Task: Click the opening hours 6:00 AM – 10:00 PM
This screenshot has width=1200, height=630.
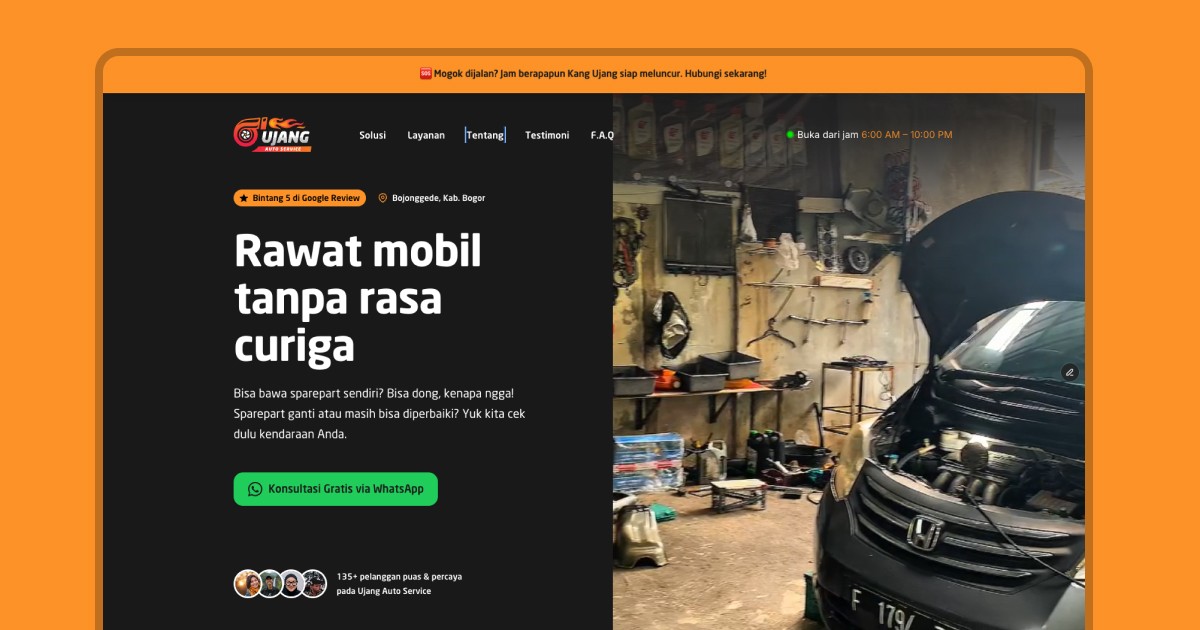Action: click(906, 134)
